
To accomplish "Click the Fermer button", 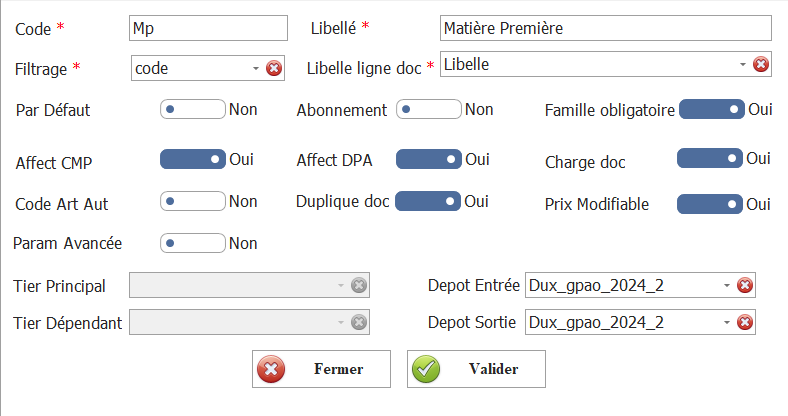I will pyautogui.click(x=307, y=369).
